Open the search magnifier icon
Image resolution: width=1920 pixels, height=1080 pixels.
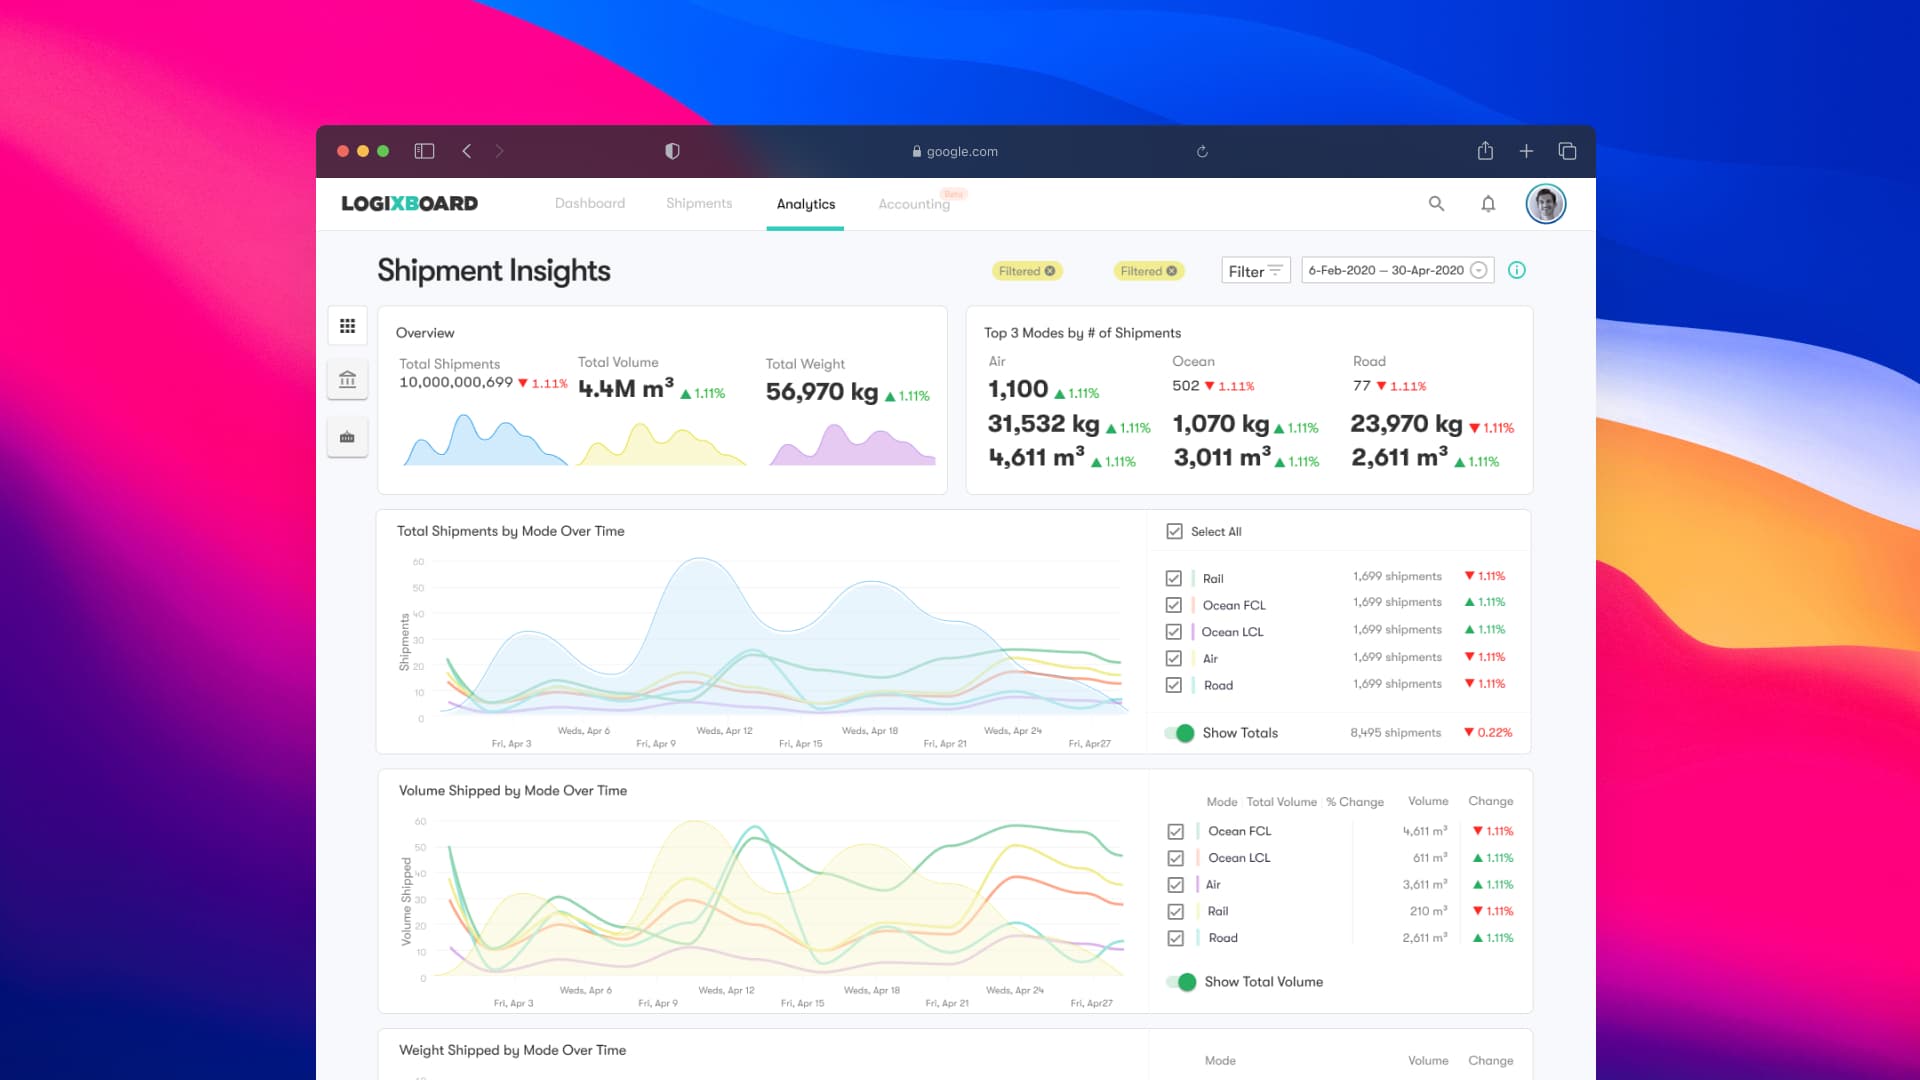click(x=1436, y=204)
